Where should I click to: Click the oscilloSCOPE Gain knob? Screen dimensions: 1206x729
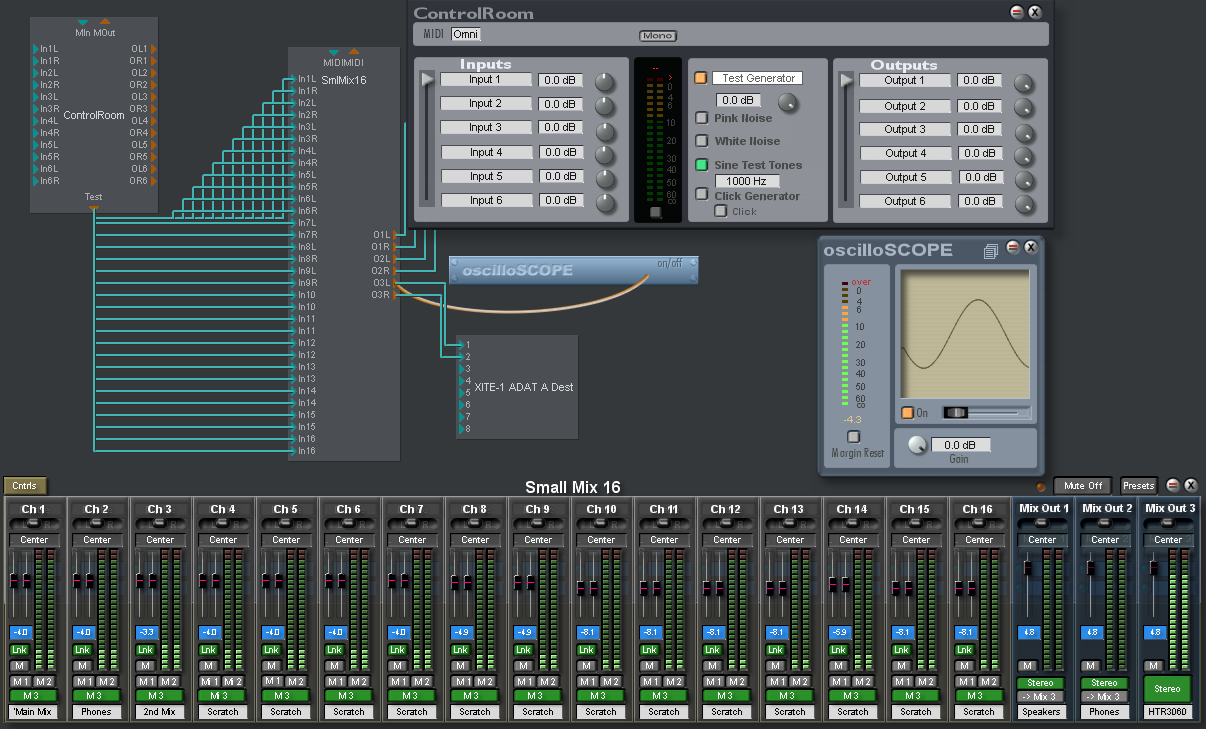coord(917,446)
